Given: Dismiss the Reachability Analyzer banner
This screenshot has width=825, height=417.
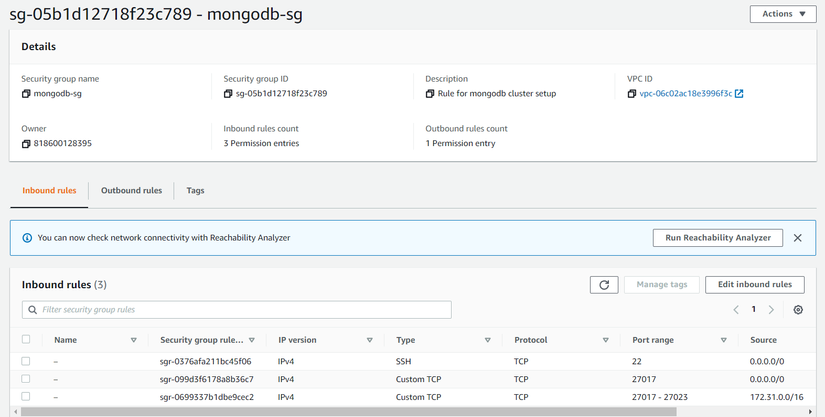Looking at the screenshot, I should (x=797, y=238).
